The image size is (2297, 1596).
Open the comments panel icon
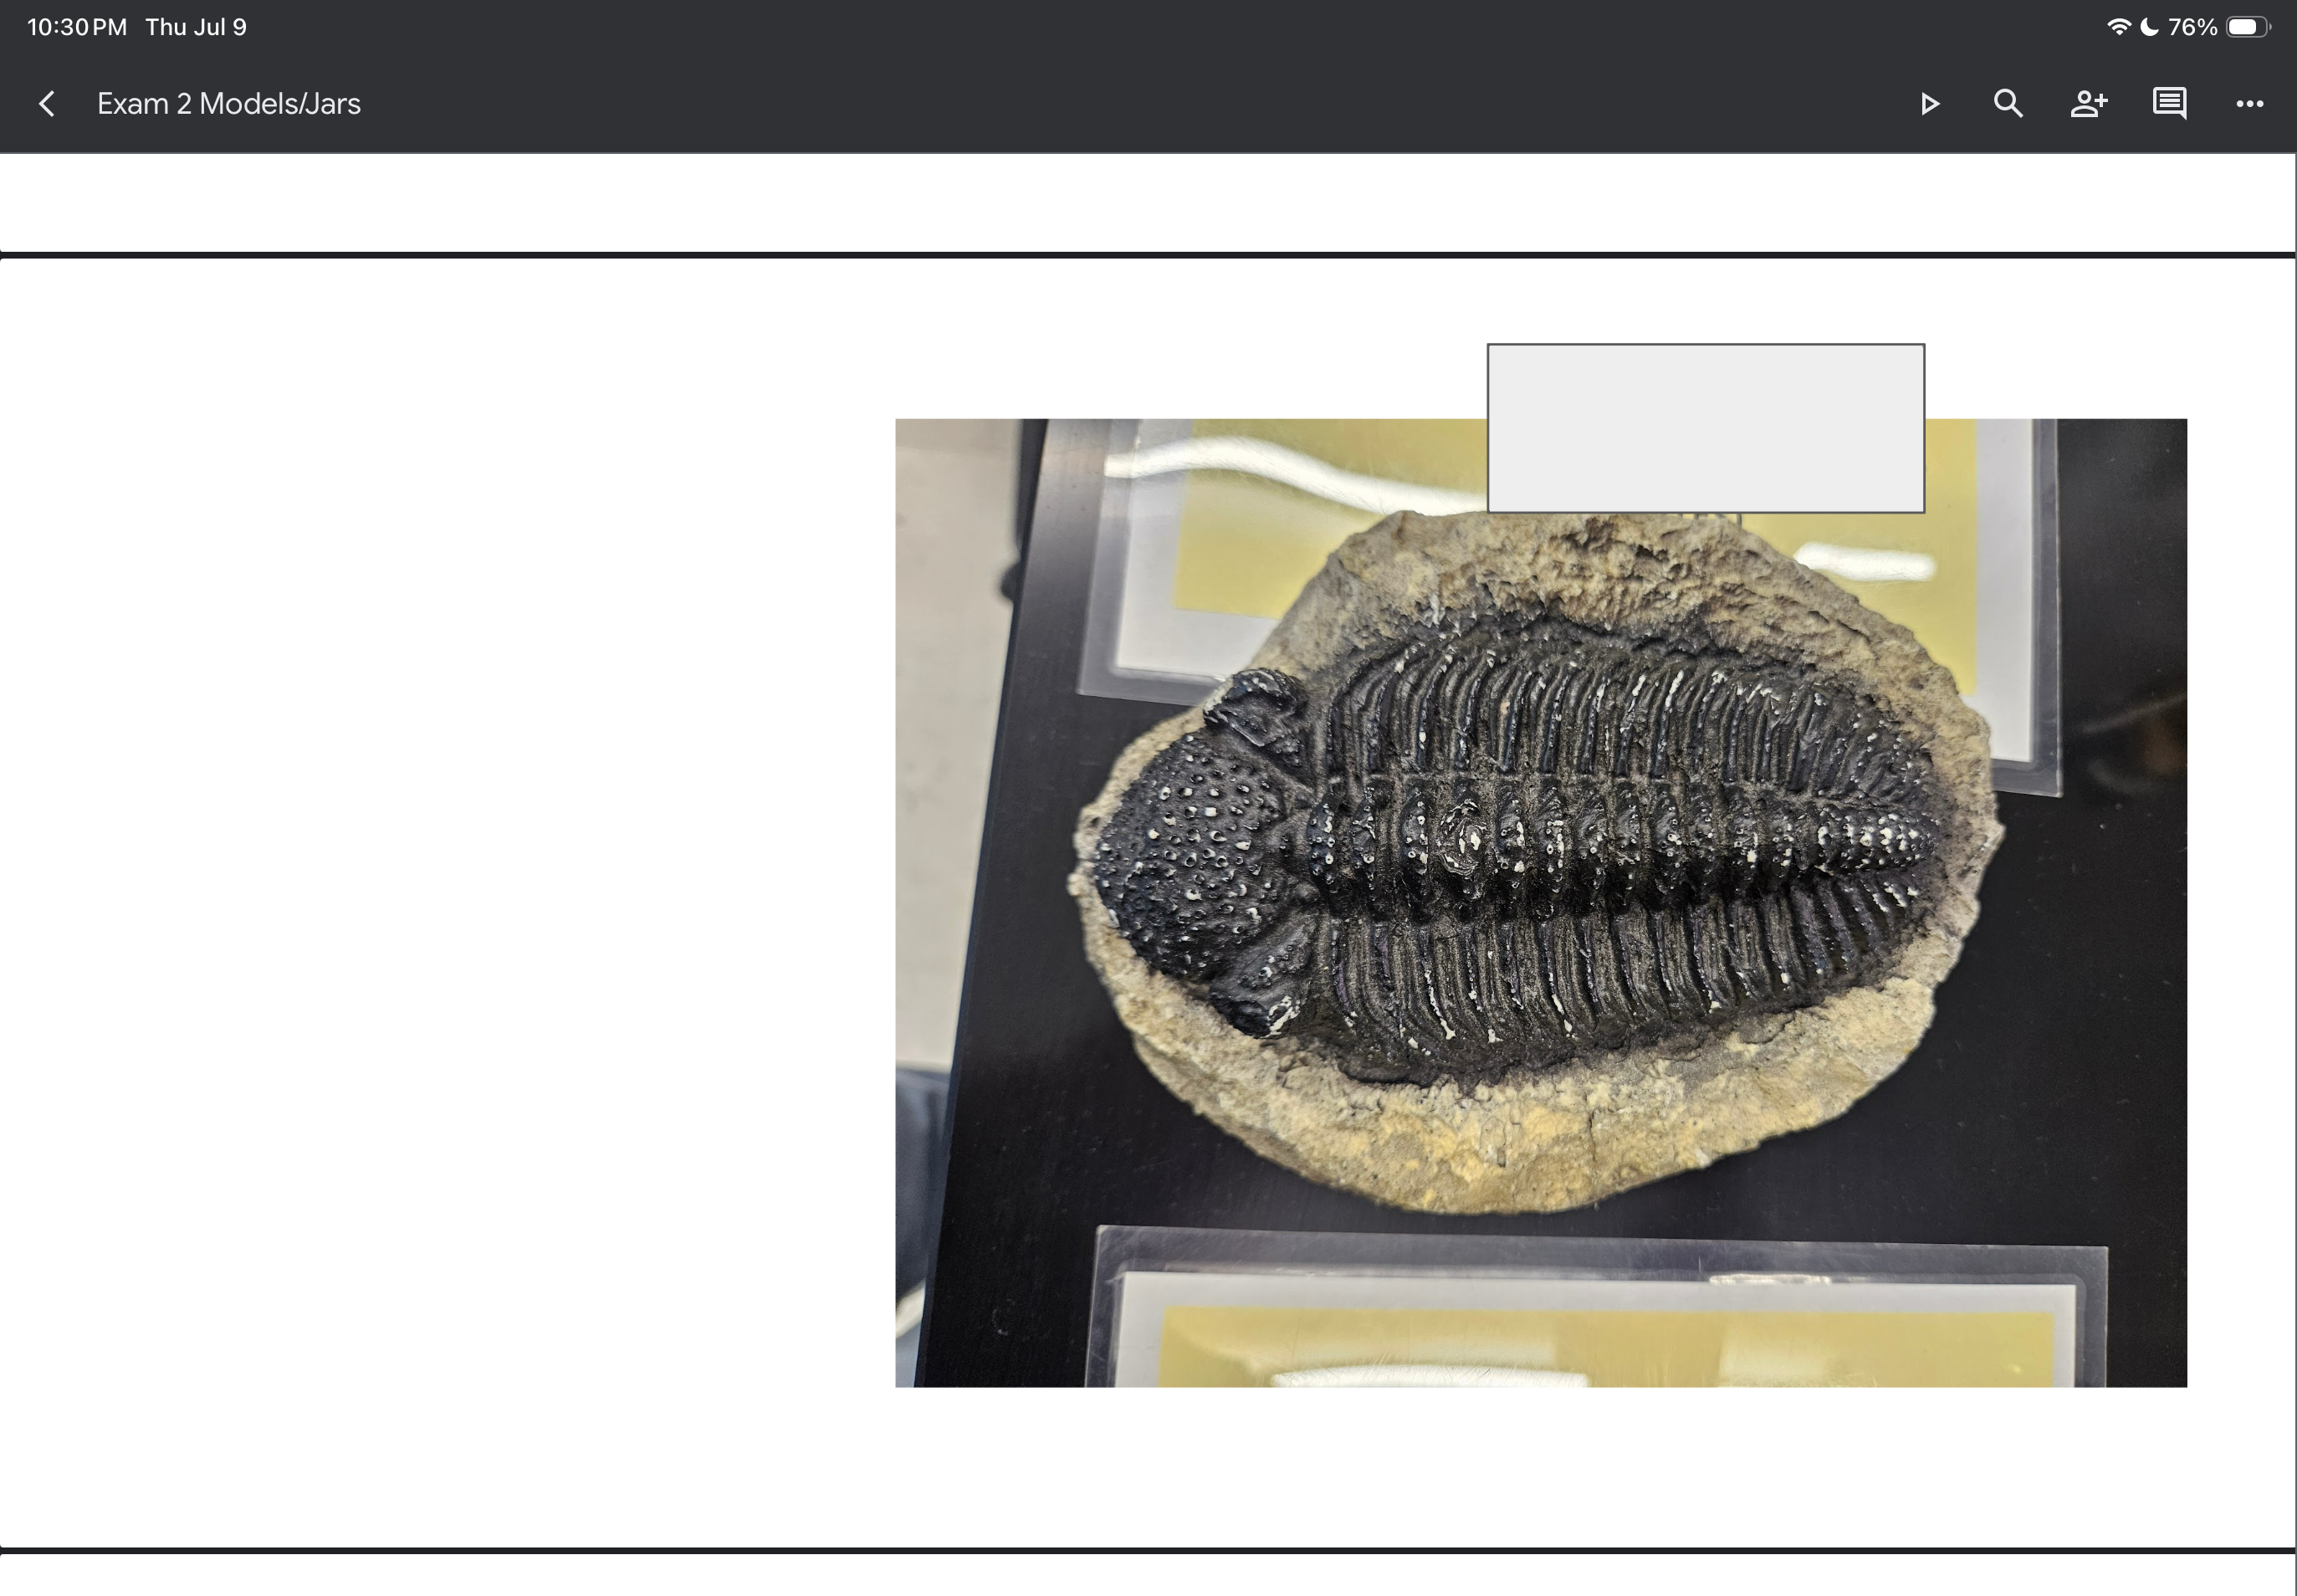pos(2169,104)
